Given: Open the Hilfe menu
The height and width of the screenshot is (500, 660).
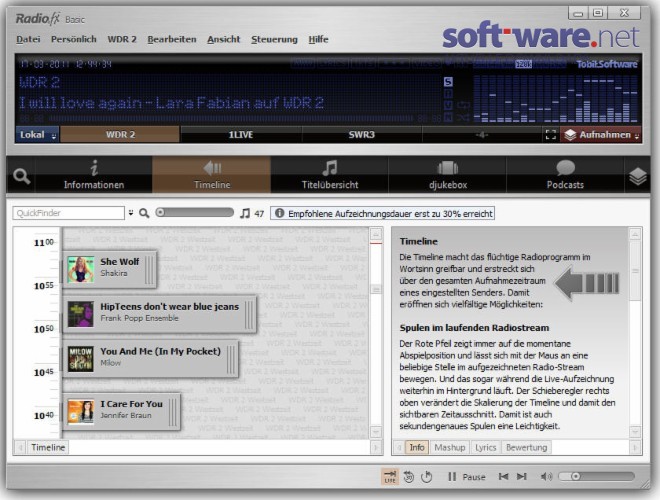Looking at the screenshot, I should 318,39.
